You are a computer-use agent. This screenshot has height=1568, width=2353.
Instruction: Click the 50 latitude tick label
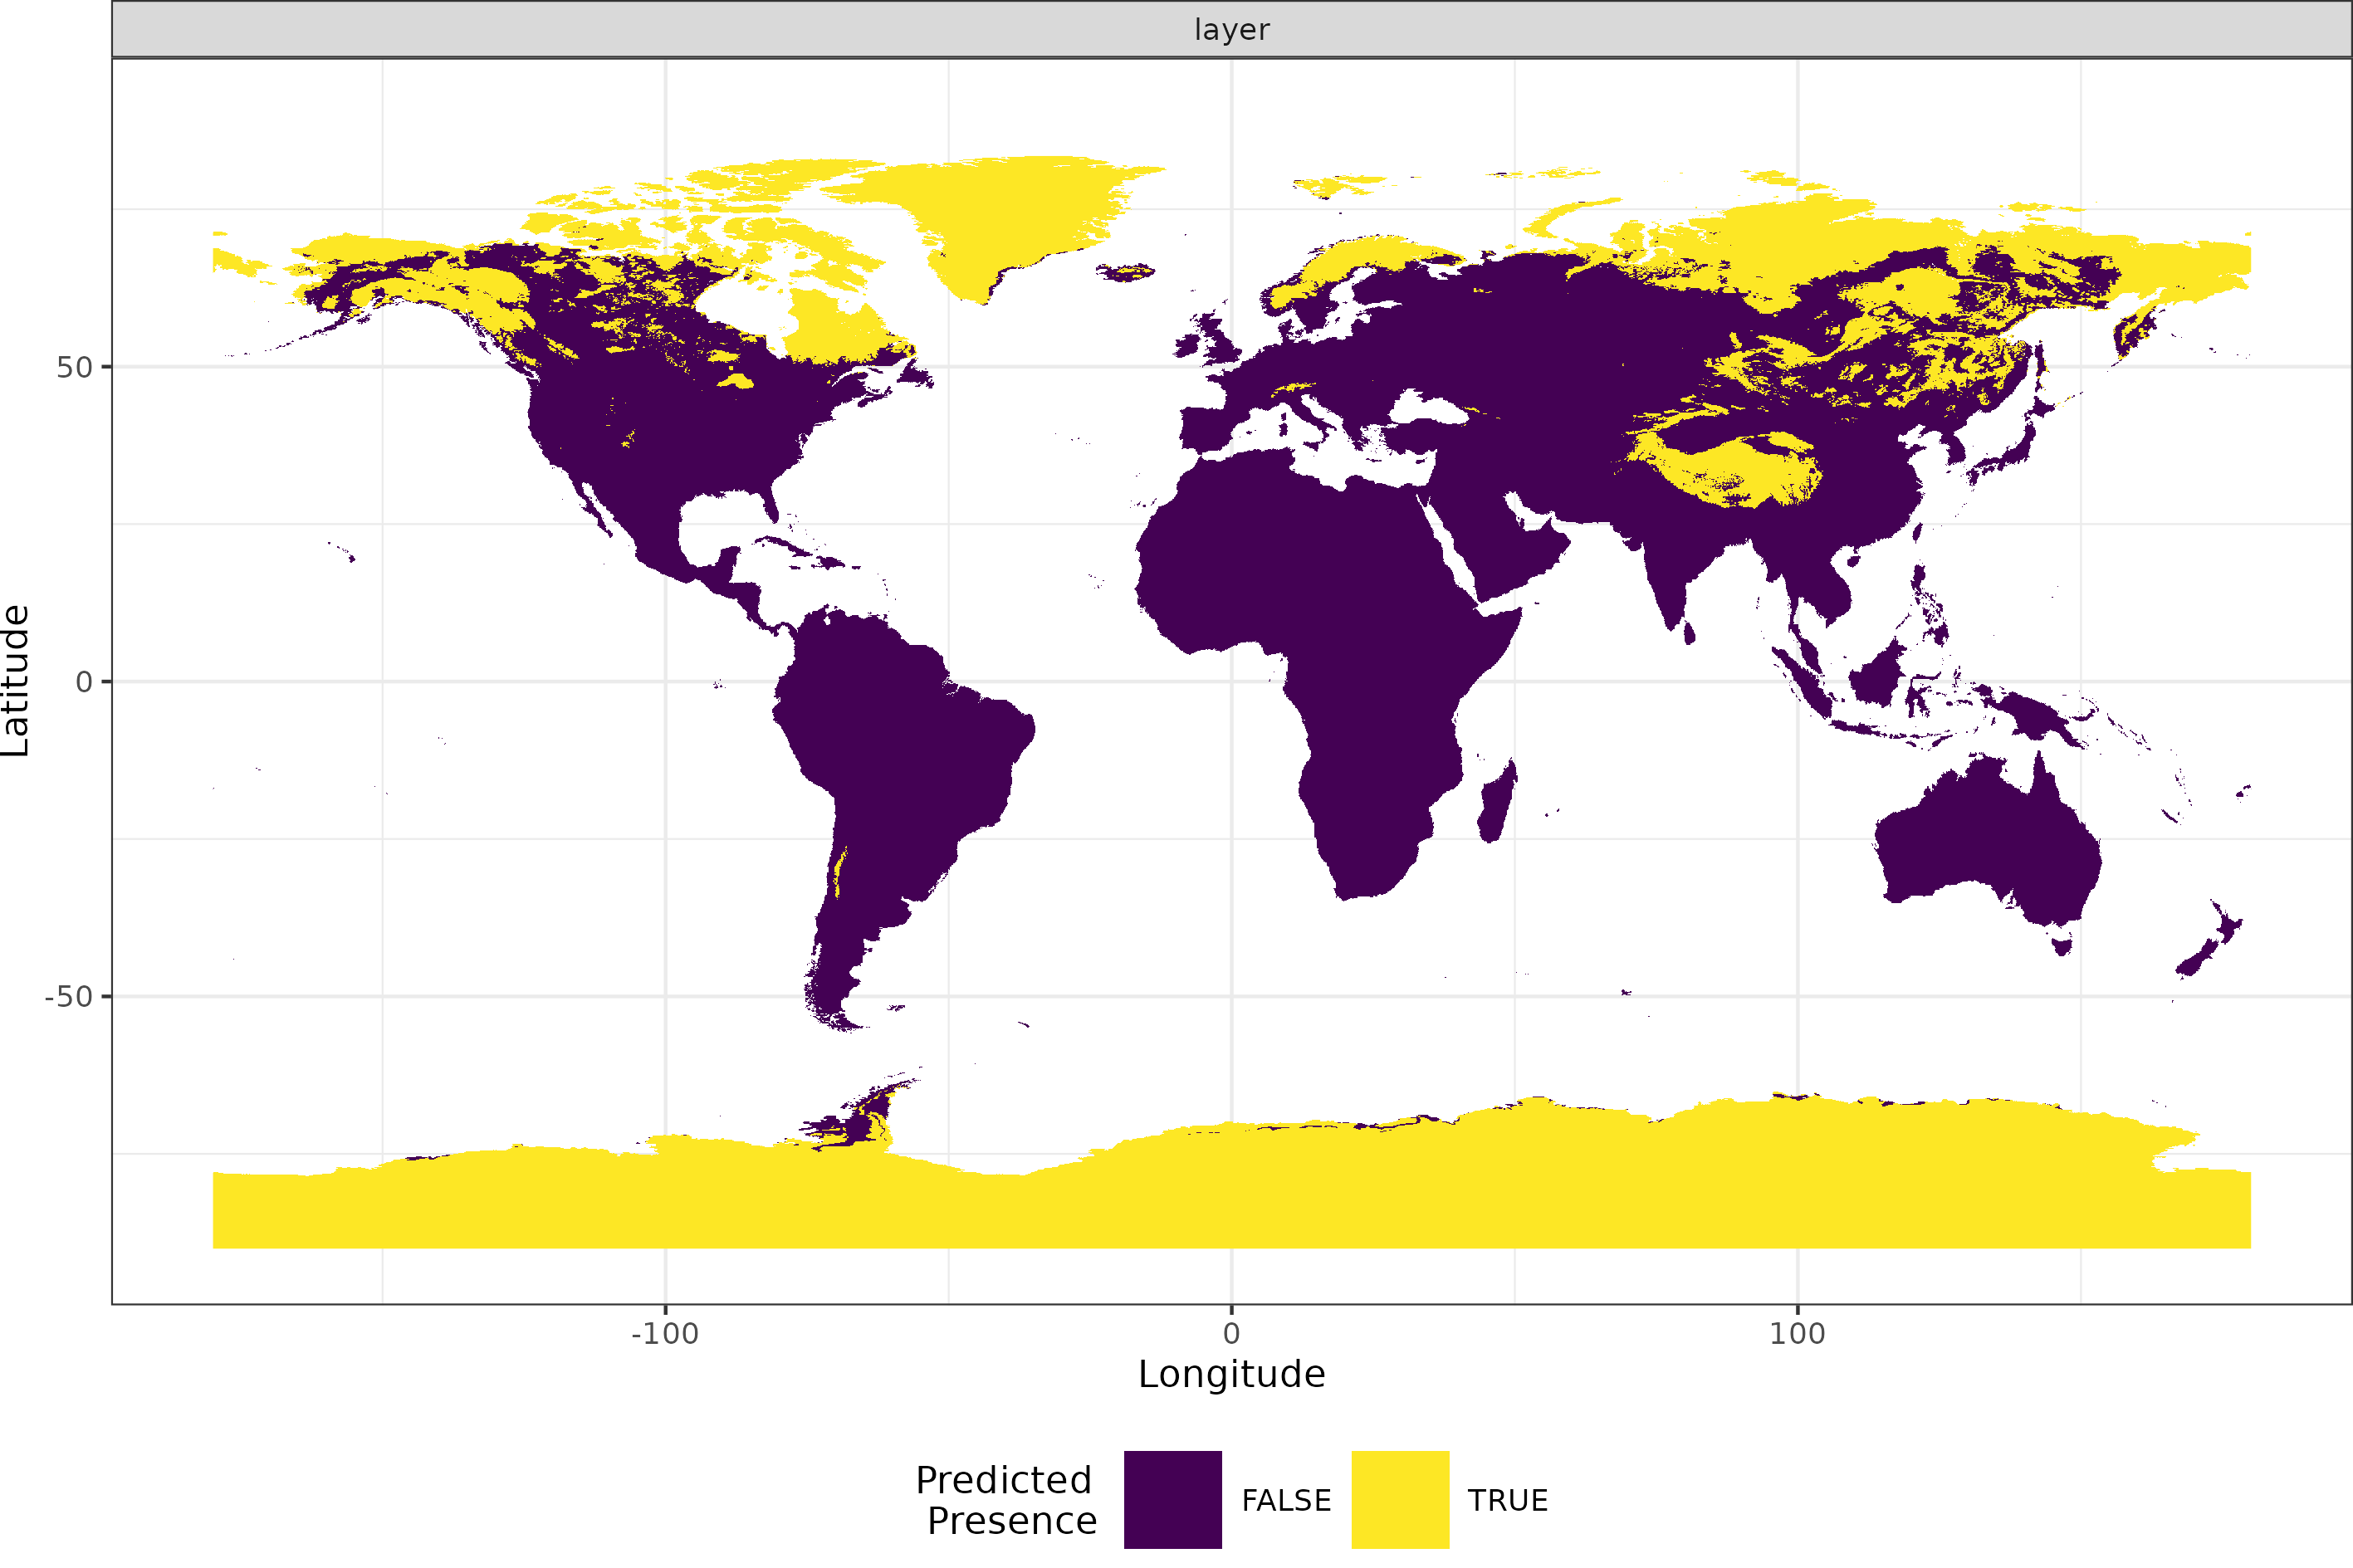point(74,367)
